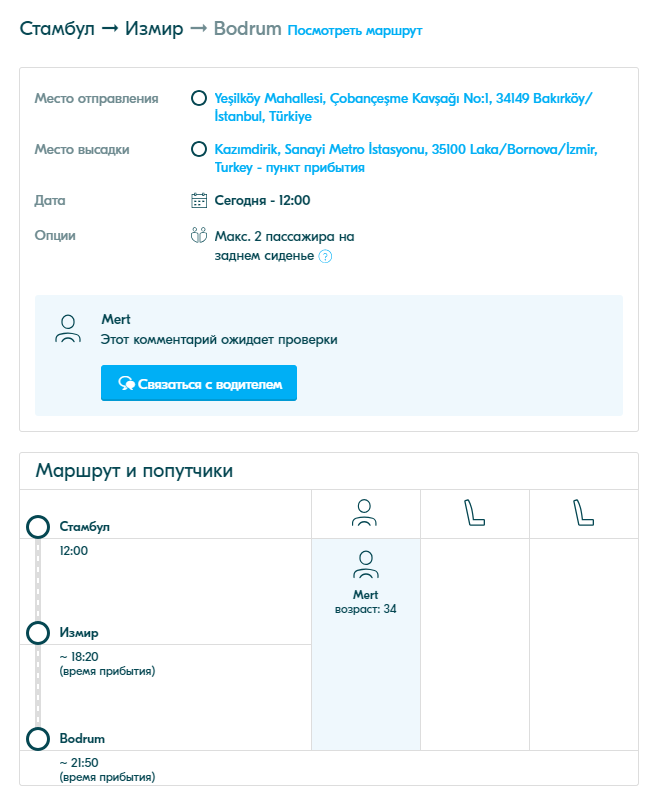Click the '~ 18:20' arrival time
The image size is (648, 790).
point(79,656)
